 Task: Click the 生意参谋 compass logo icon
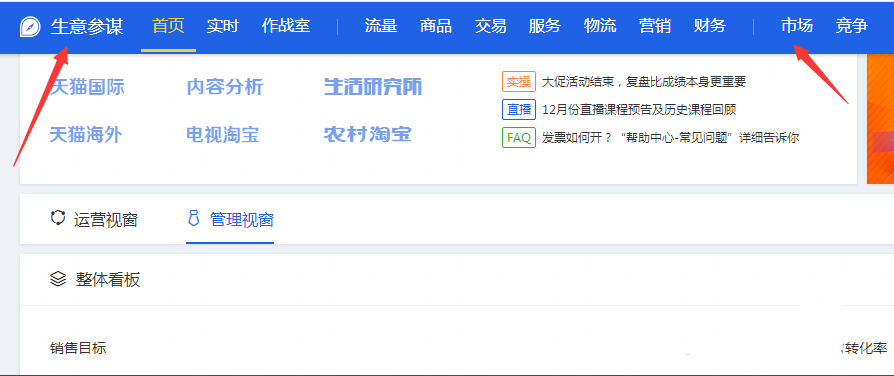29,27
